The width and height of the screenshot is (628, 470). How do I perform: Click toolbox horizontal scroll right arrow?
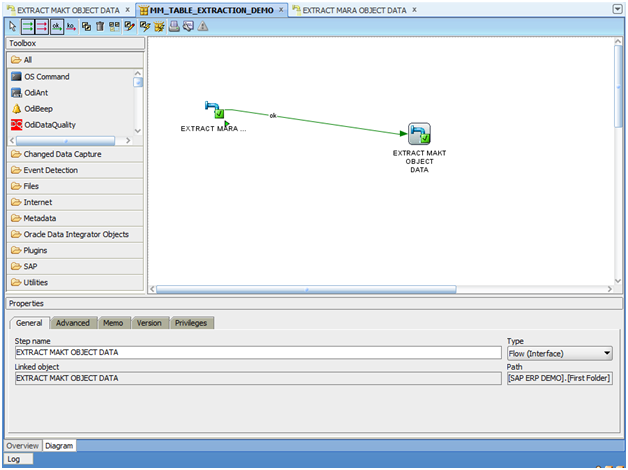coord(128,141)
